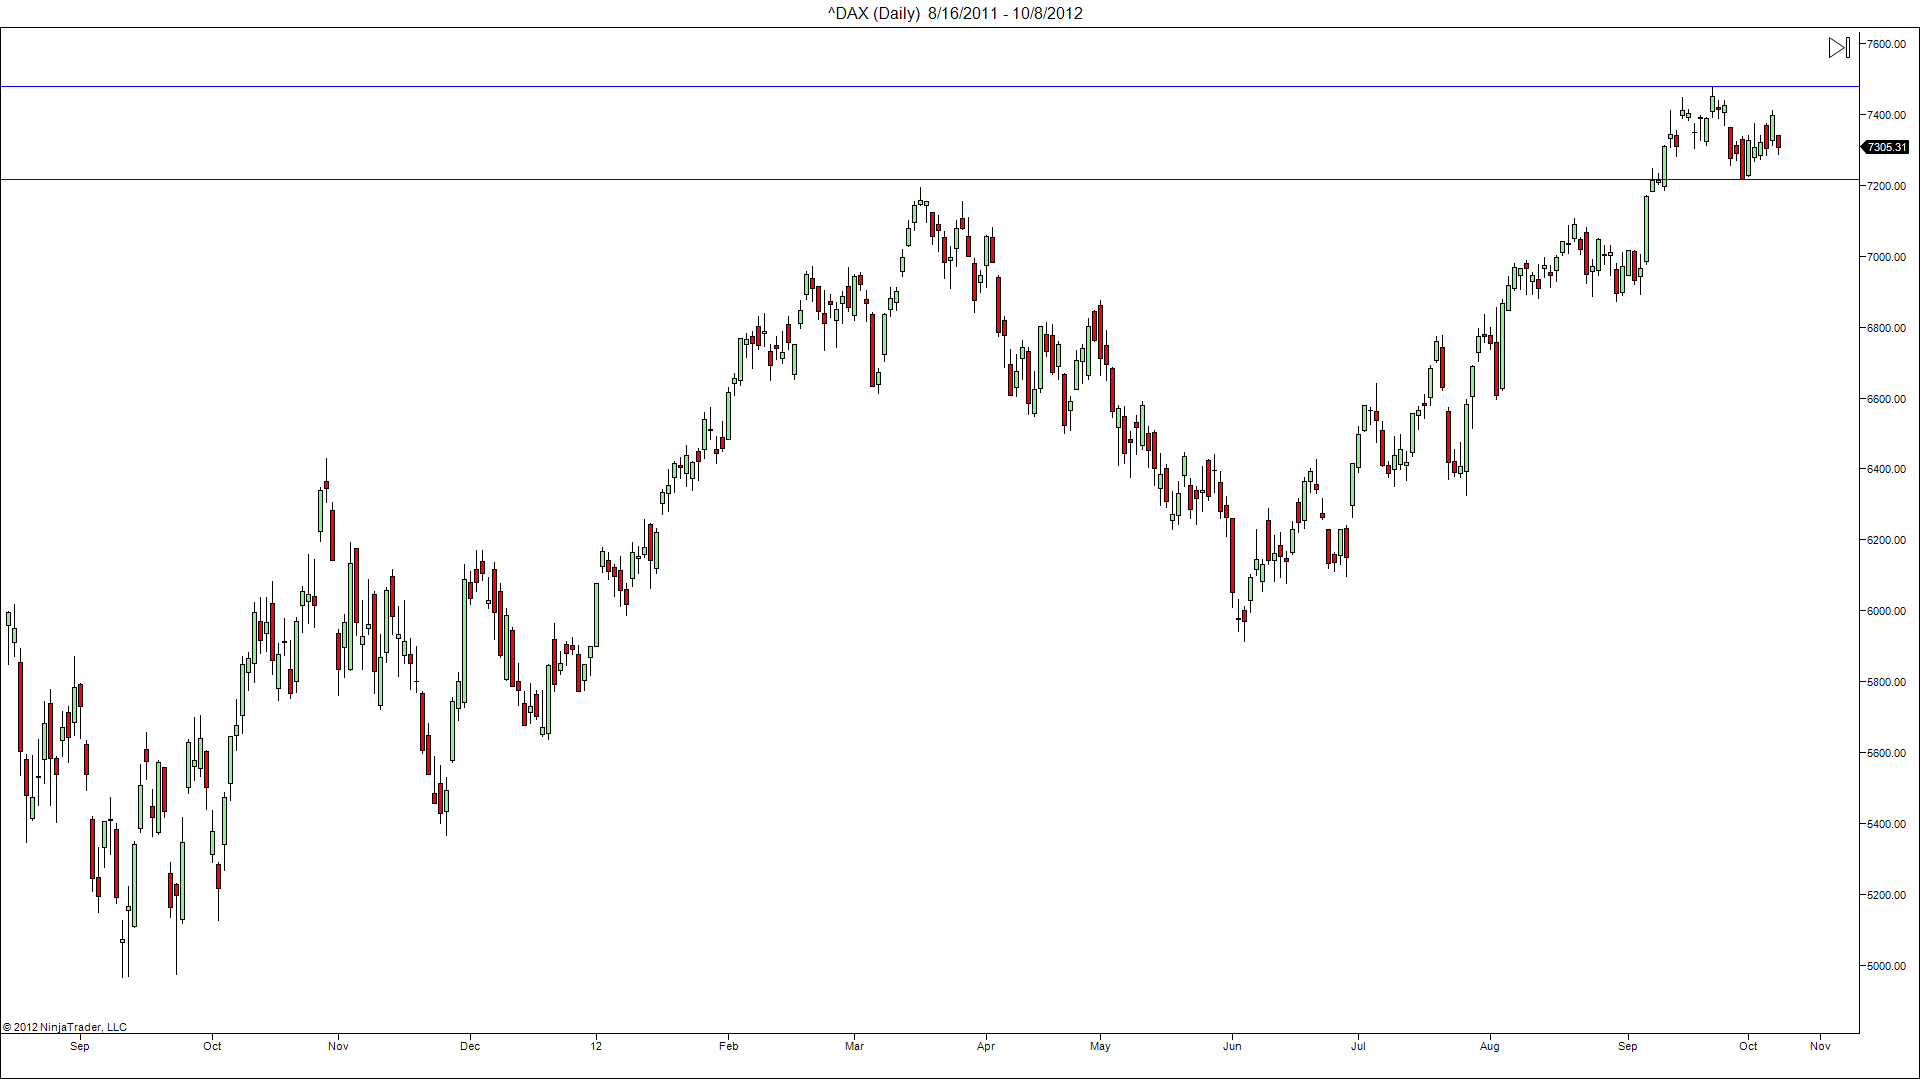This screenshot has height=1079, width=1920.
Task: Click the scroll-to-latest-bar arrow icon
Action: 1839,47
